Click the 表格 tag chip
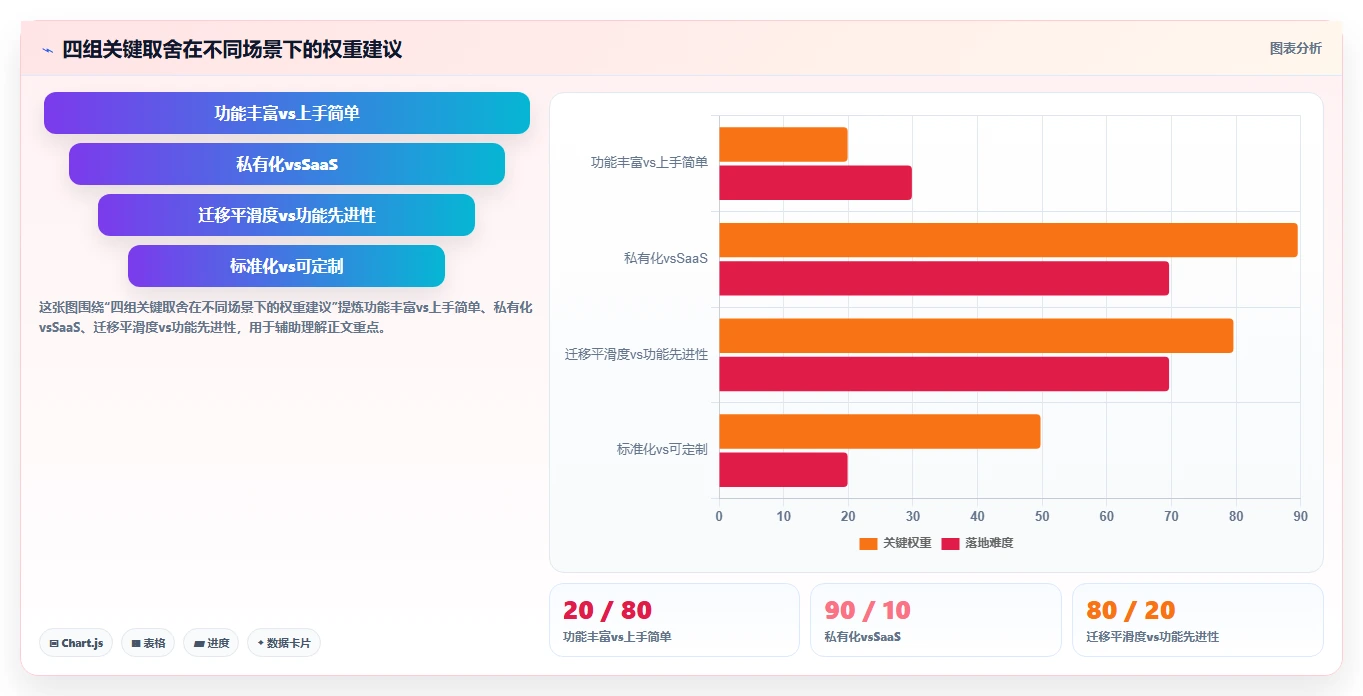 (149, 643)
